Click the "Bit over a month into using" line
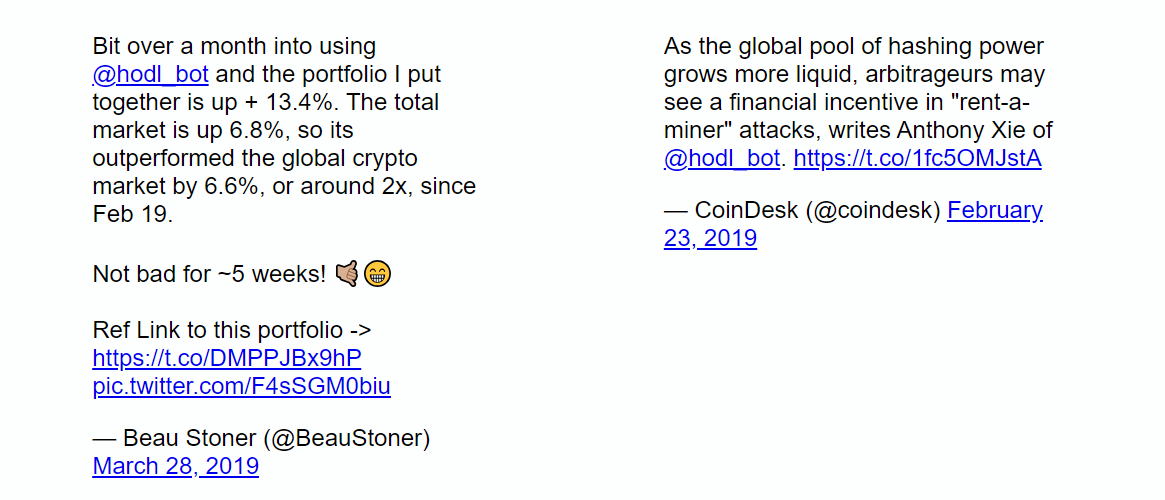This screenshot has width=1165, height=500. (x=234, y=47)
